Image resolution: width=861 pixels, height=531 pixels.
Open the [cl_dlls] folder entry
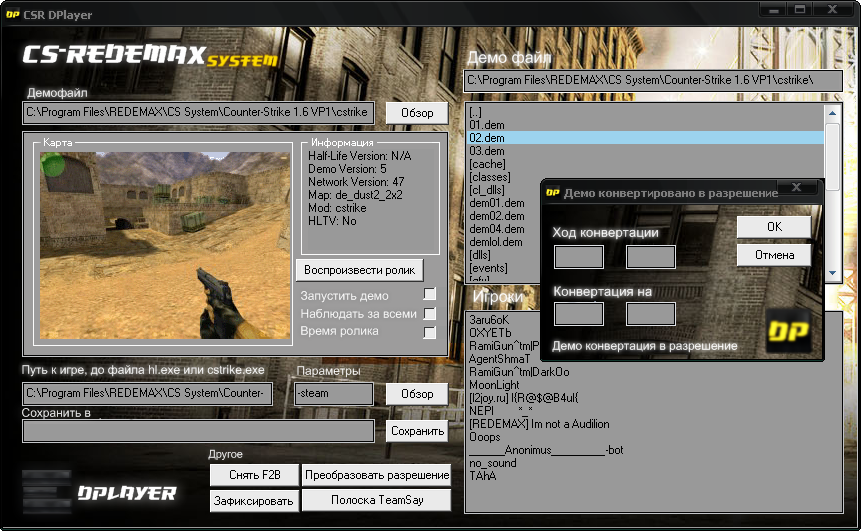(x=487, y=190)
